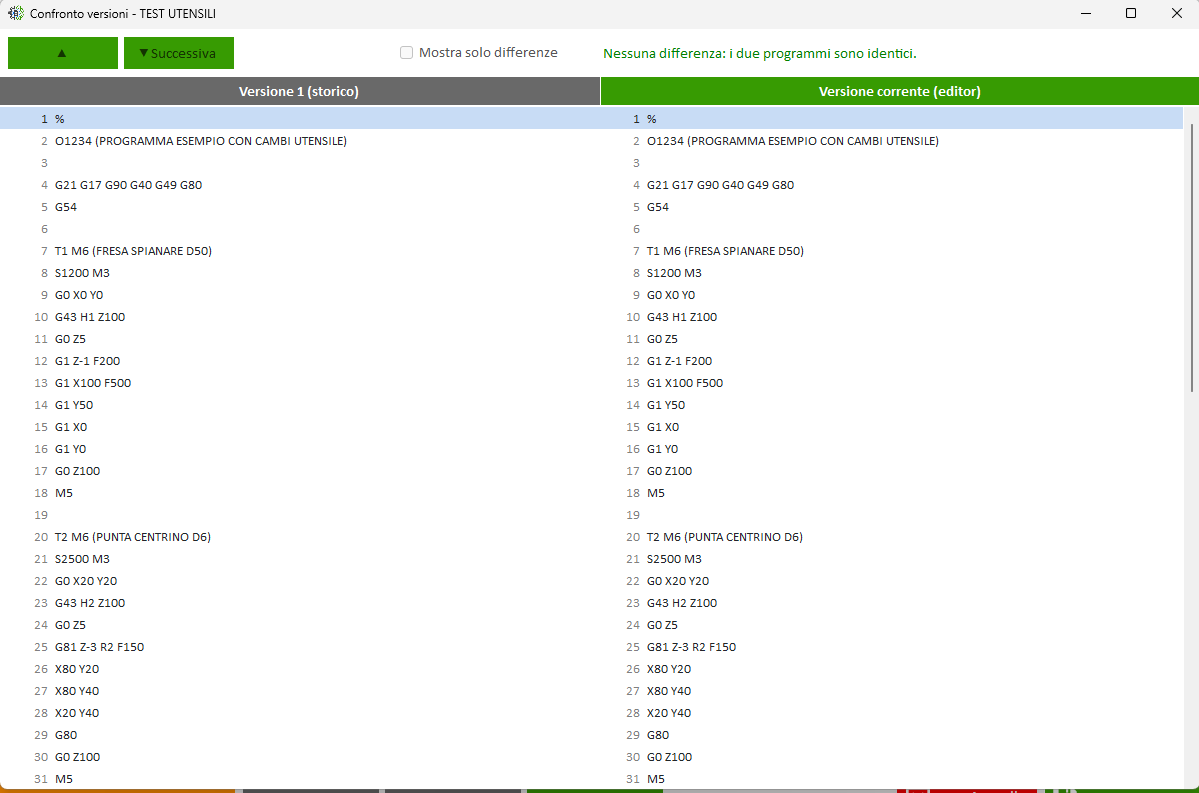Jump to the next difference with Successiva
The width and height of the screenshot is (1199, 793).
click(179, 53)
